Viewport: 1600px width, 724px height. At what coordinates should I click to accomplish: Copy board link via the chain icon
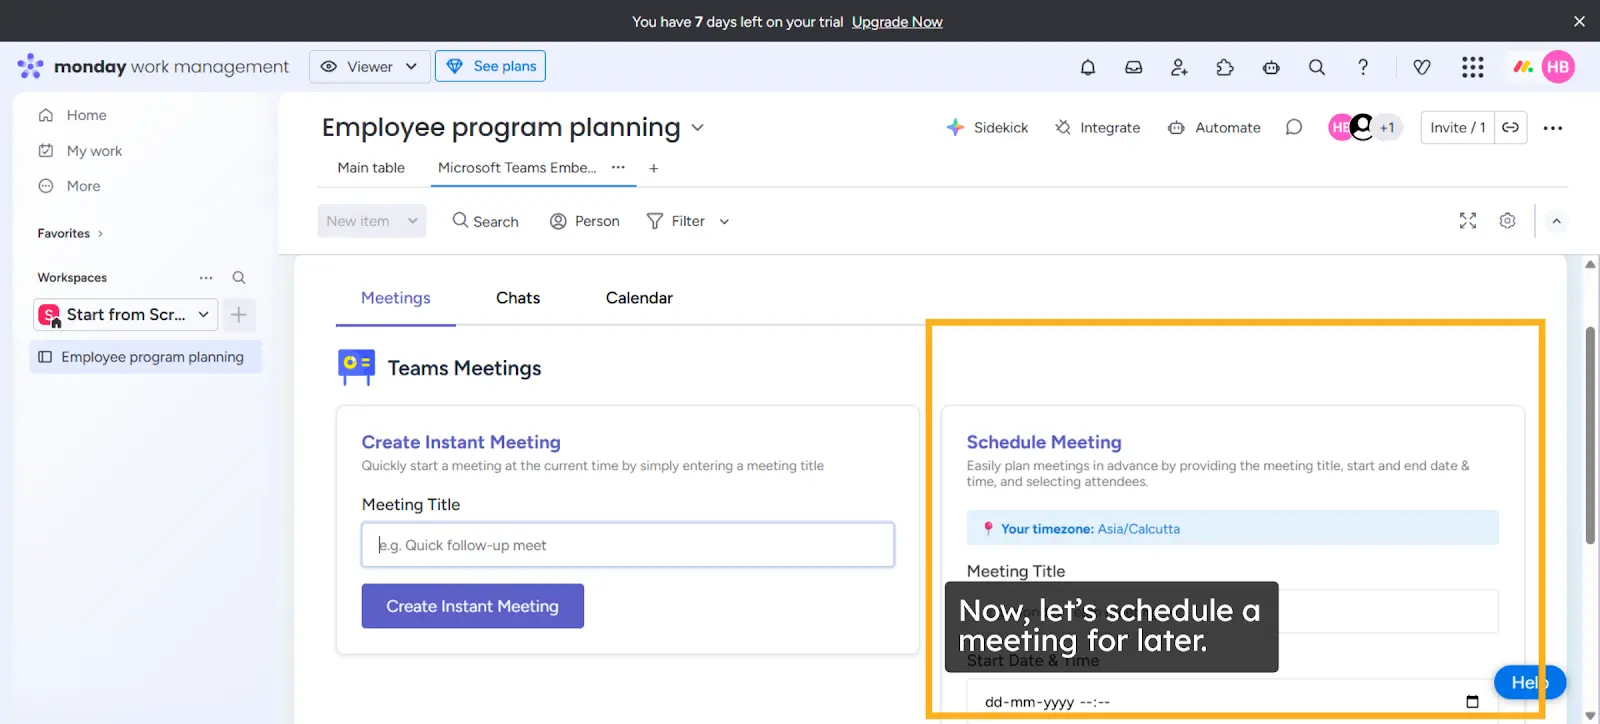pyautogui.click(x=1511, y=127)
